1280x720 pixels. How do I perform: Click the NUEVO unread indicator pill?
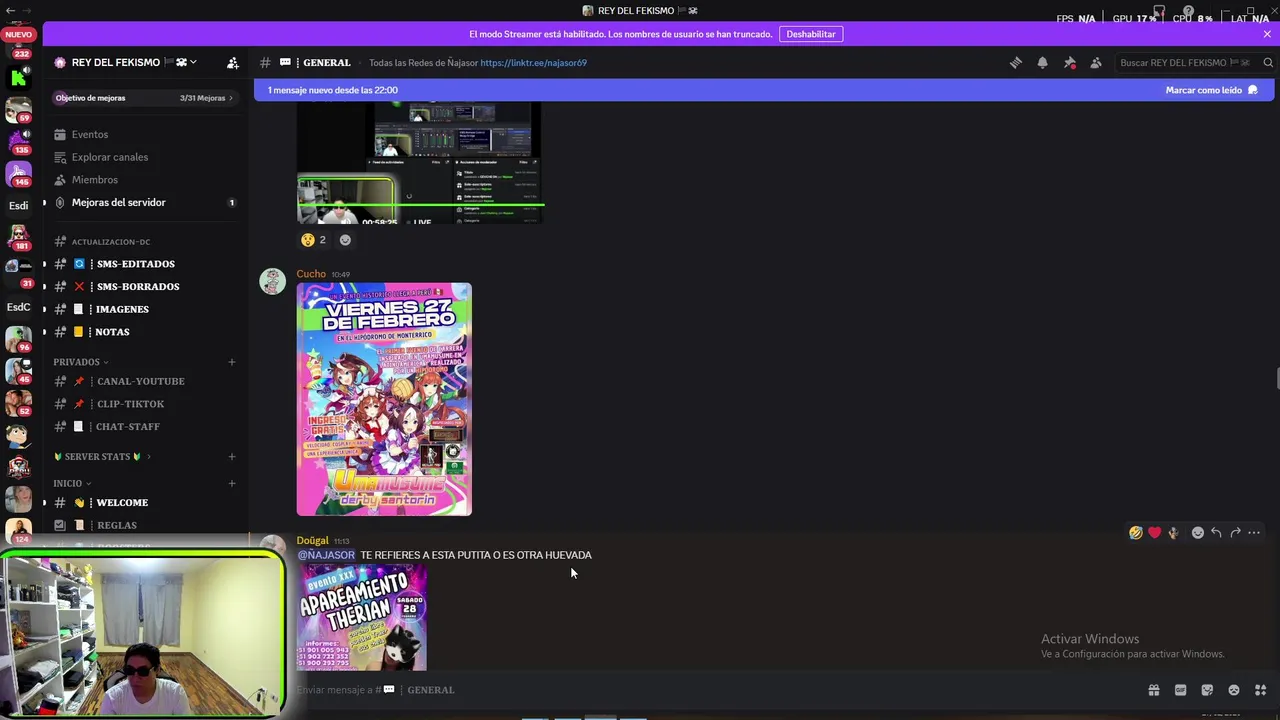point(18,34)
